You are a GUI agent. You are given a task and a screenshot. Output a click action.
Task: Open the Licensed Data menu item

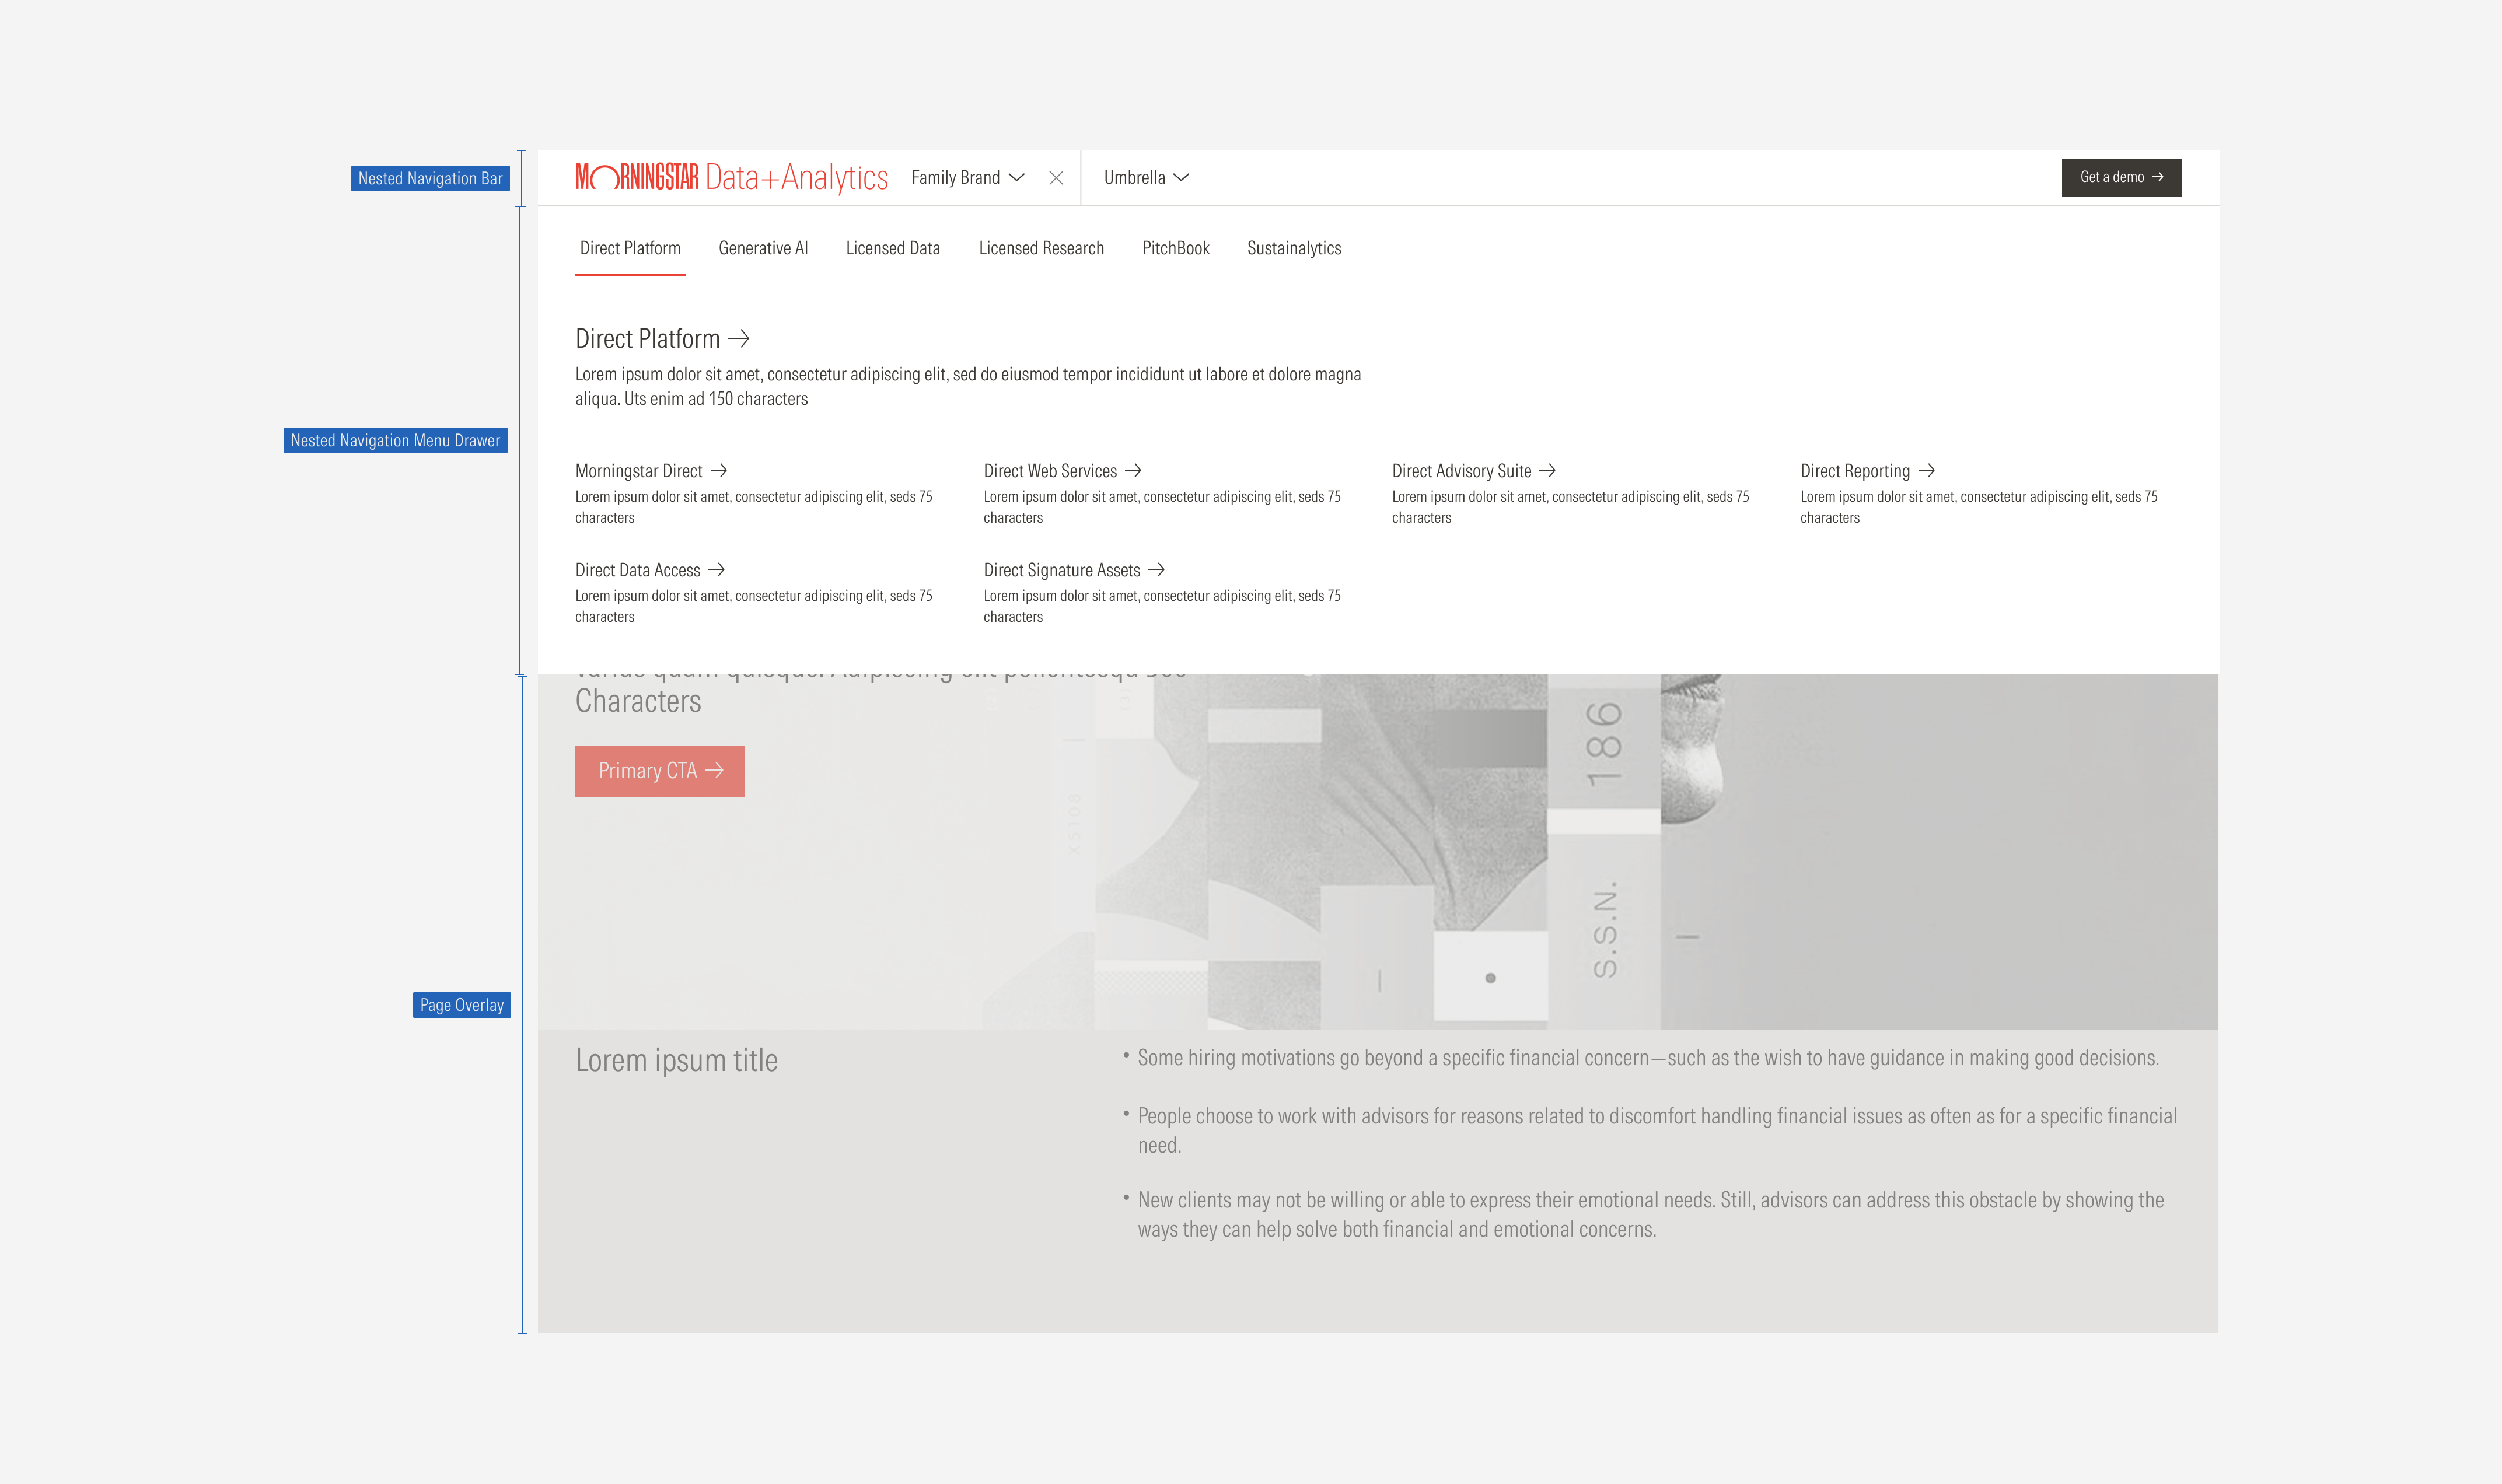coord(893,248)
